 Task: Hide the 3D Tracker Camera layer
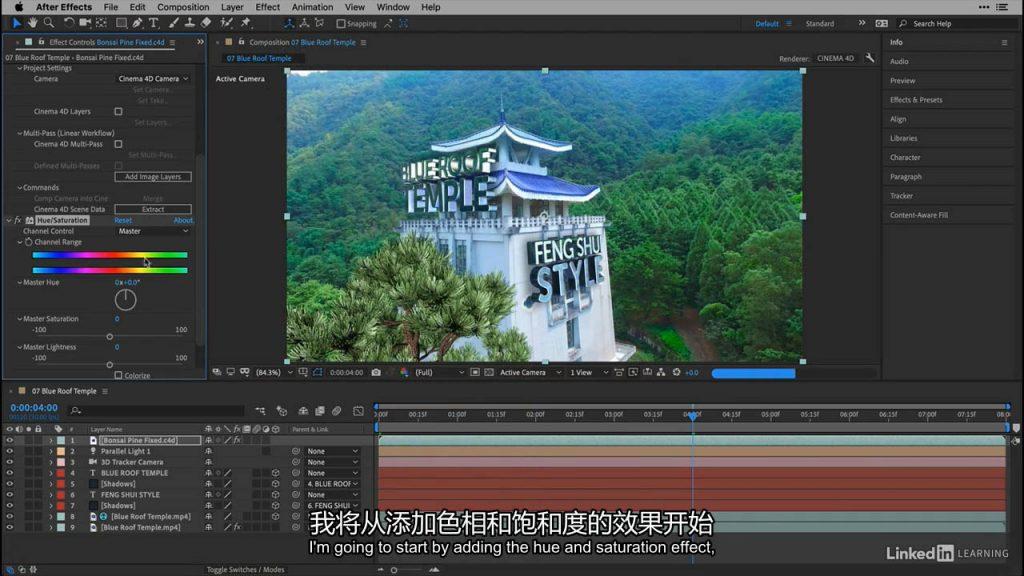click(9, 462)
